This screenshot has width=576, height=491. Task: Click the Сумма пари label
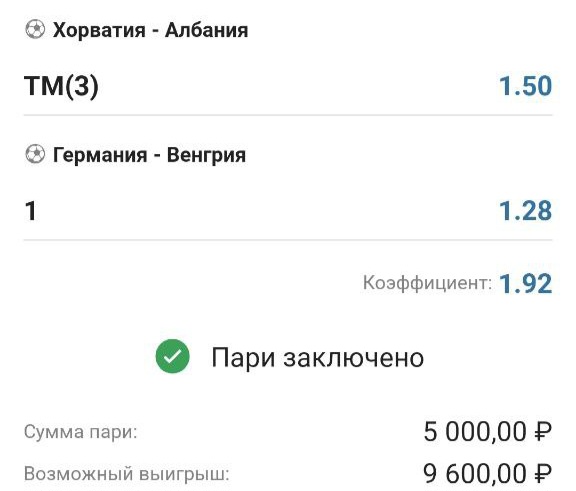tap(80, 432)
